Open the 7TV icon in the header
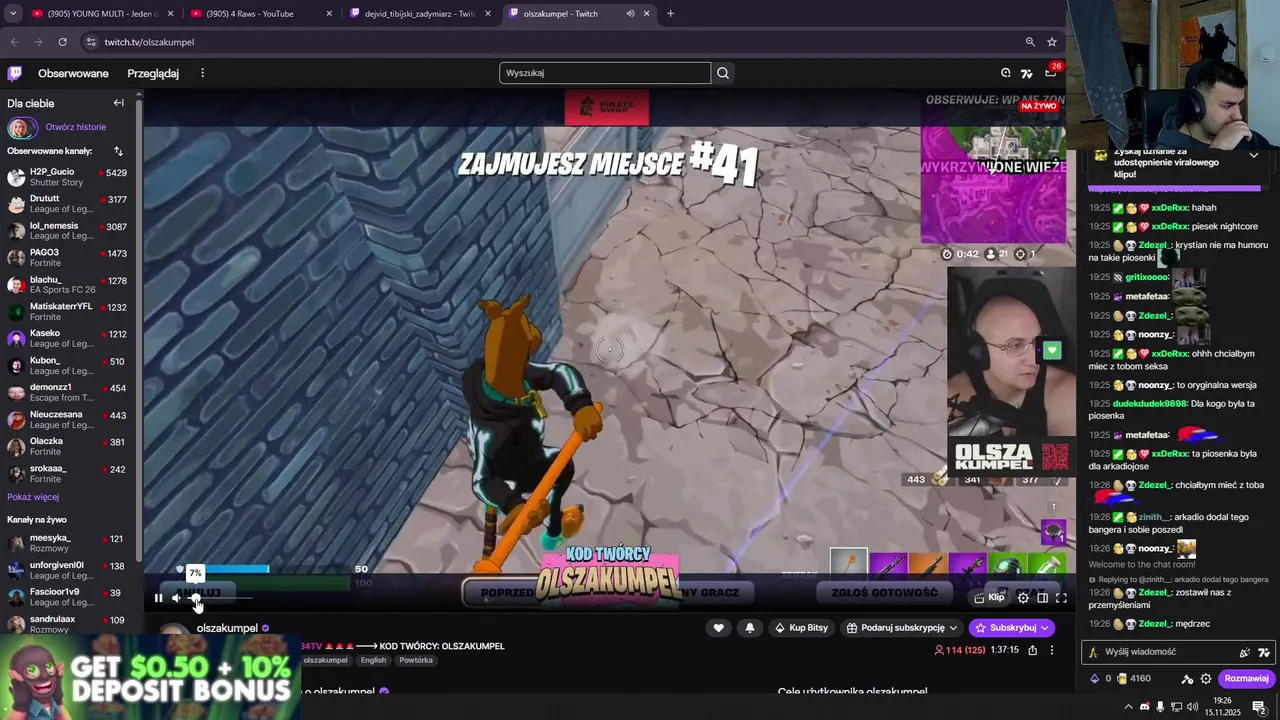This screenshot has width=1280, height=720. coord(1026,73)
